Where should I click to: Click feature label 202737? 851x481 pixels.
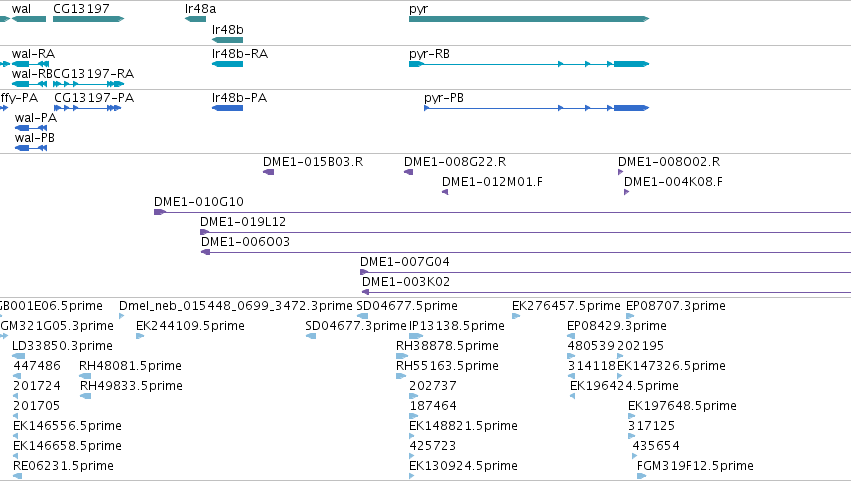(x=433, y=386)
